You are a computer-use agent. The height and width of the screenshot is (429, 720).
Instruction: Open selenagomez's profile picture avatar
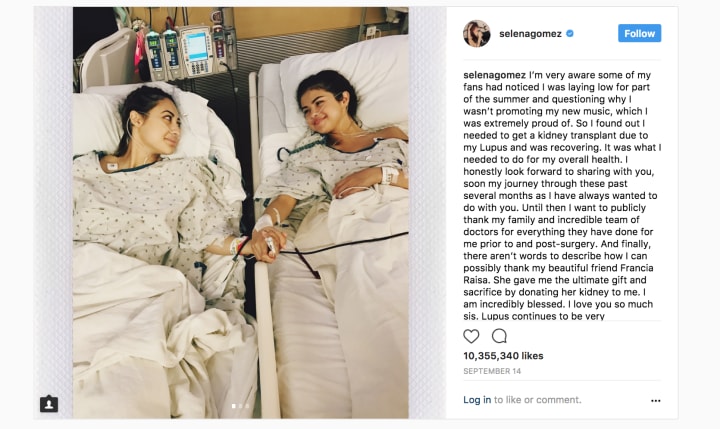coord(477,34)
